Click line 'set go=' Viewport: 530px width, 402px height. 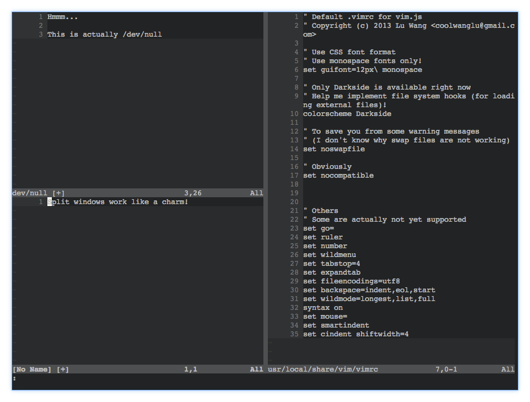click(319, 228)
